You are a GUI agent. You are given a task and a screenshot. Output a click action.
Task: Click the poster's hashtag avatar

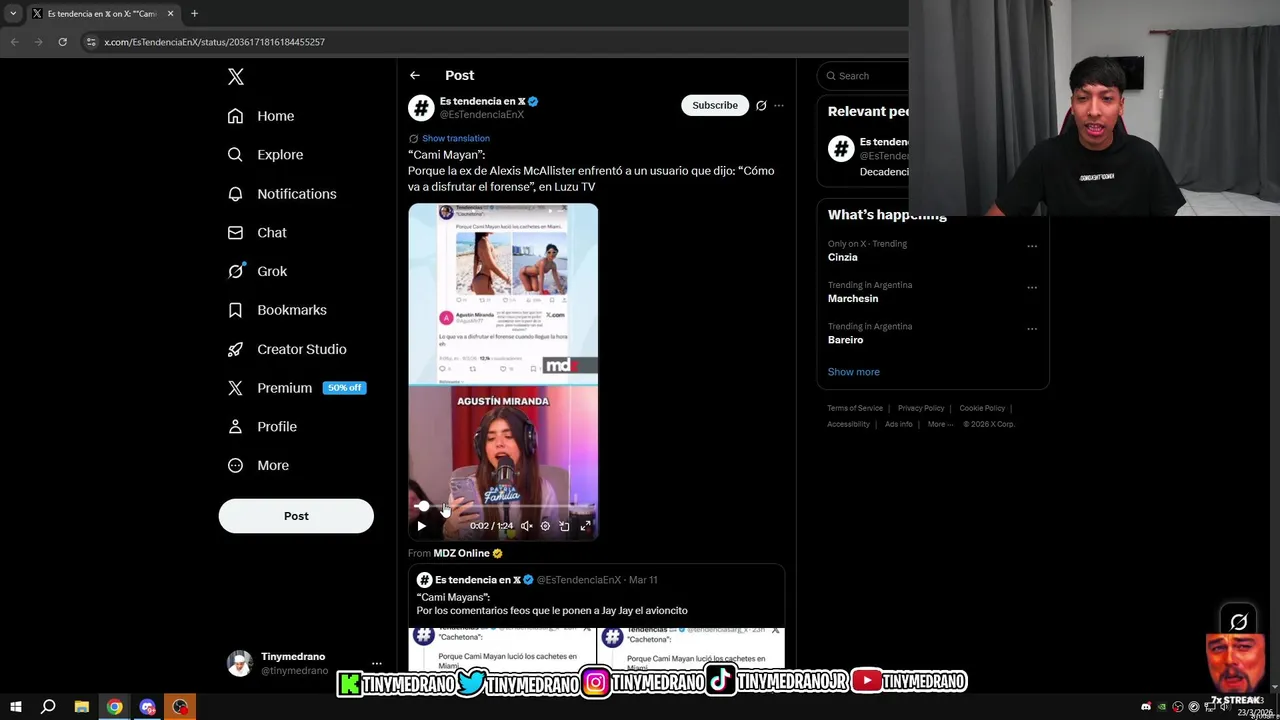421,107
